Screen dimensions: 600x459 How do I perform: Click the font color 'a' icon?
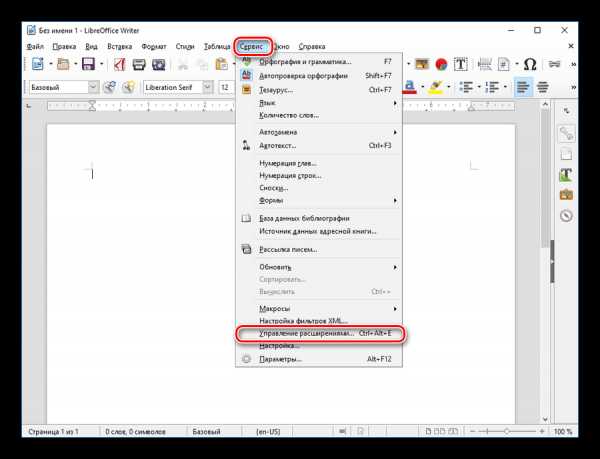(x=409, y=87)
